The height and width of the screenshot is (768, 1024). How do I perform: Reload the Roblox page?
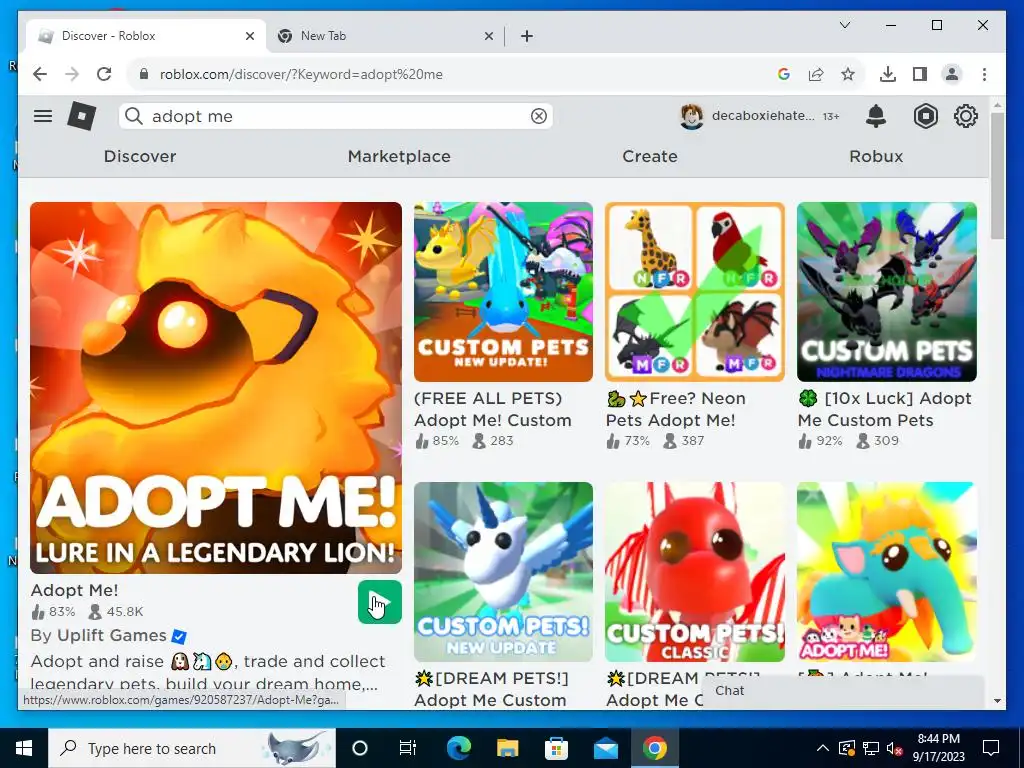(x=104, y=74)
